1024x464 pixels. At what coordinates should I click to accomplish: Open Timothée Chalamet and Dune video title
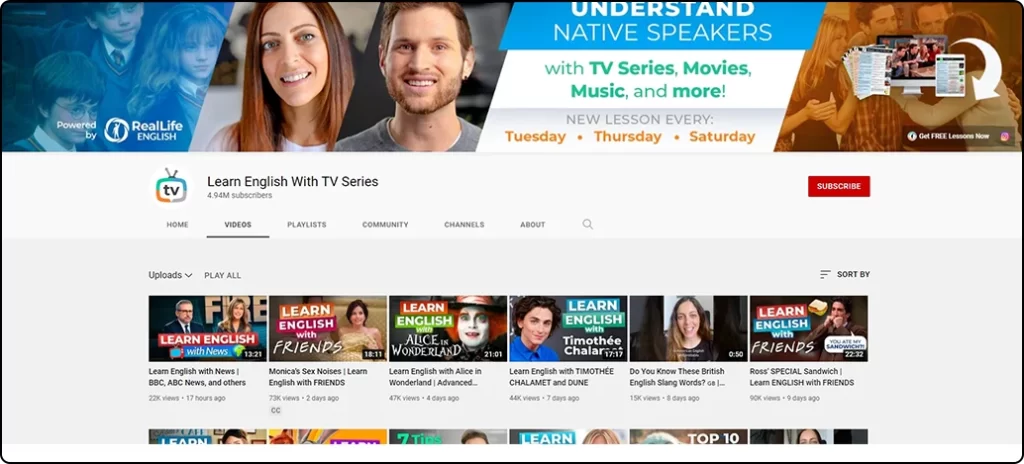pos(562,377)
